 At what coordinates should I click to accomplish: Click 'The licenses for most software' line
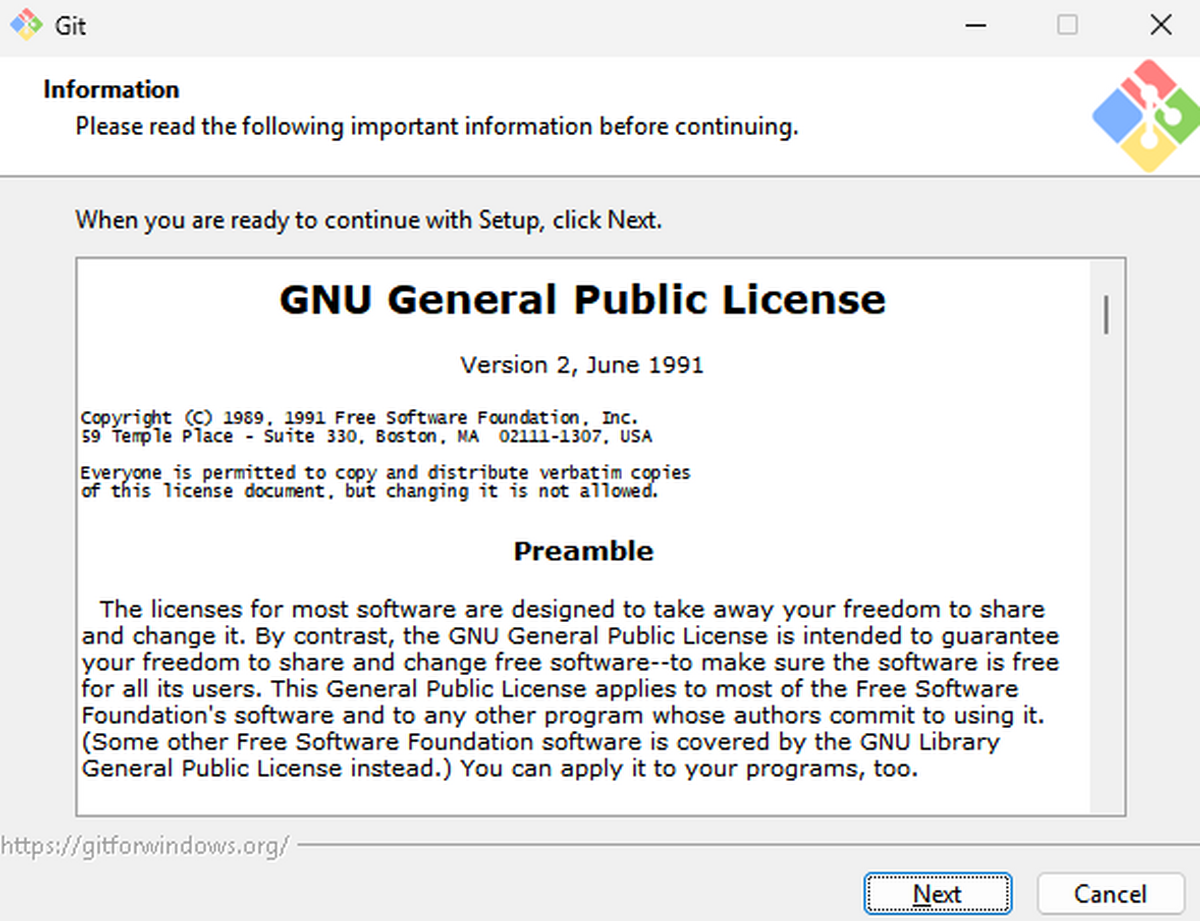tap(572, 609)
